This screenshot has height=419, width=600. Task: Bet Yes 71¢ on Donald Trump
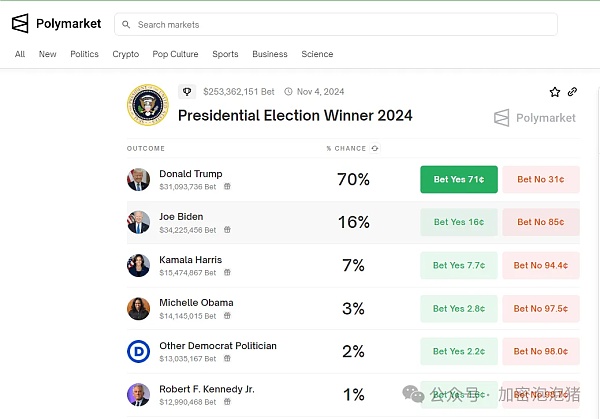458,179
